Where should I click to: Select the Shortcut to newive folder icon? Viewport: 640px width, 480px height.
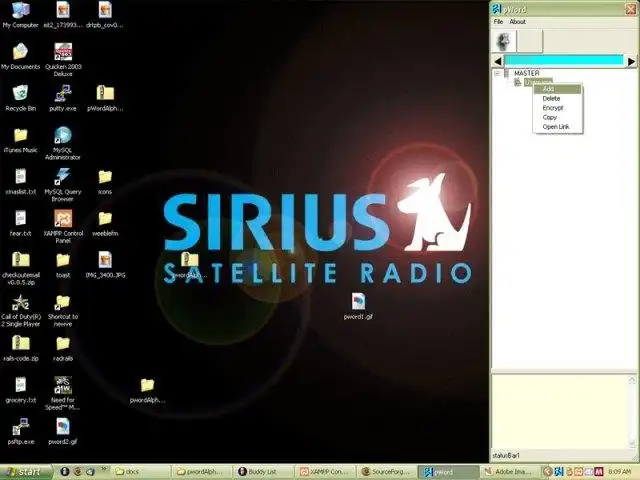click(63, 310)
